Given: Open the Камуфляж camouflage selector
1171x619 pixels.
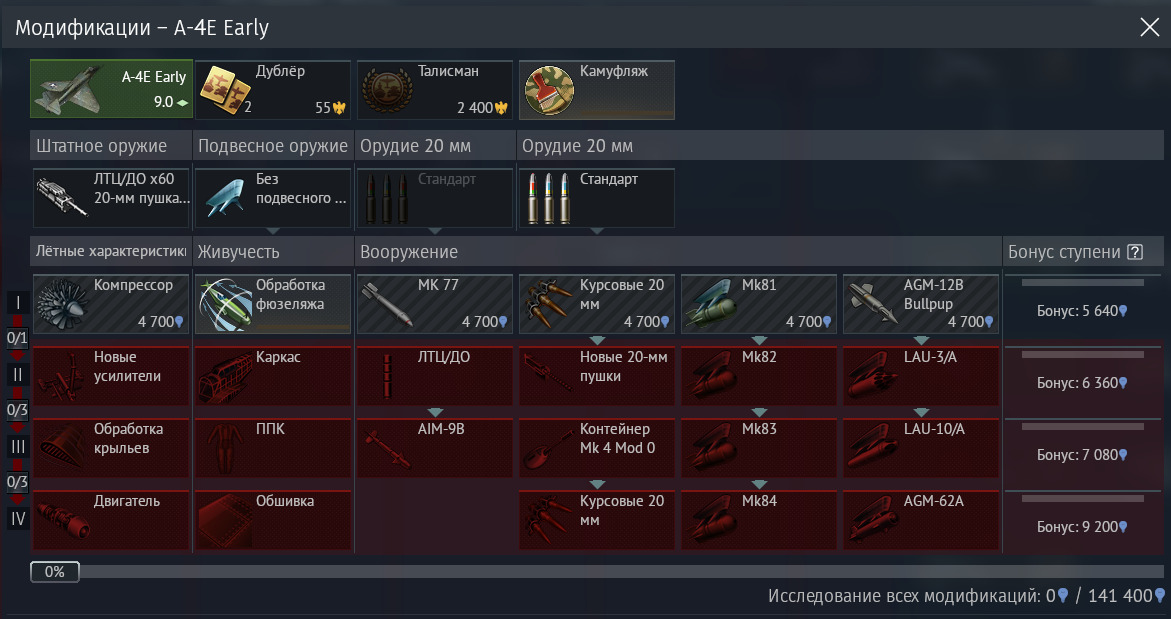Looking at the screenshot, I should 597,90.
